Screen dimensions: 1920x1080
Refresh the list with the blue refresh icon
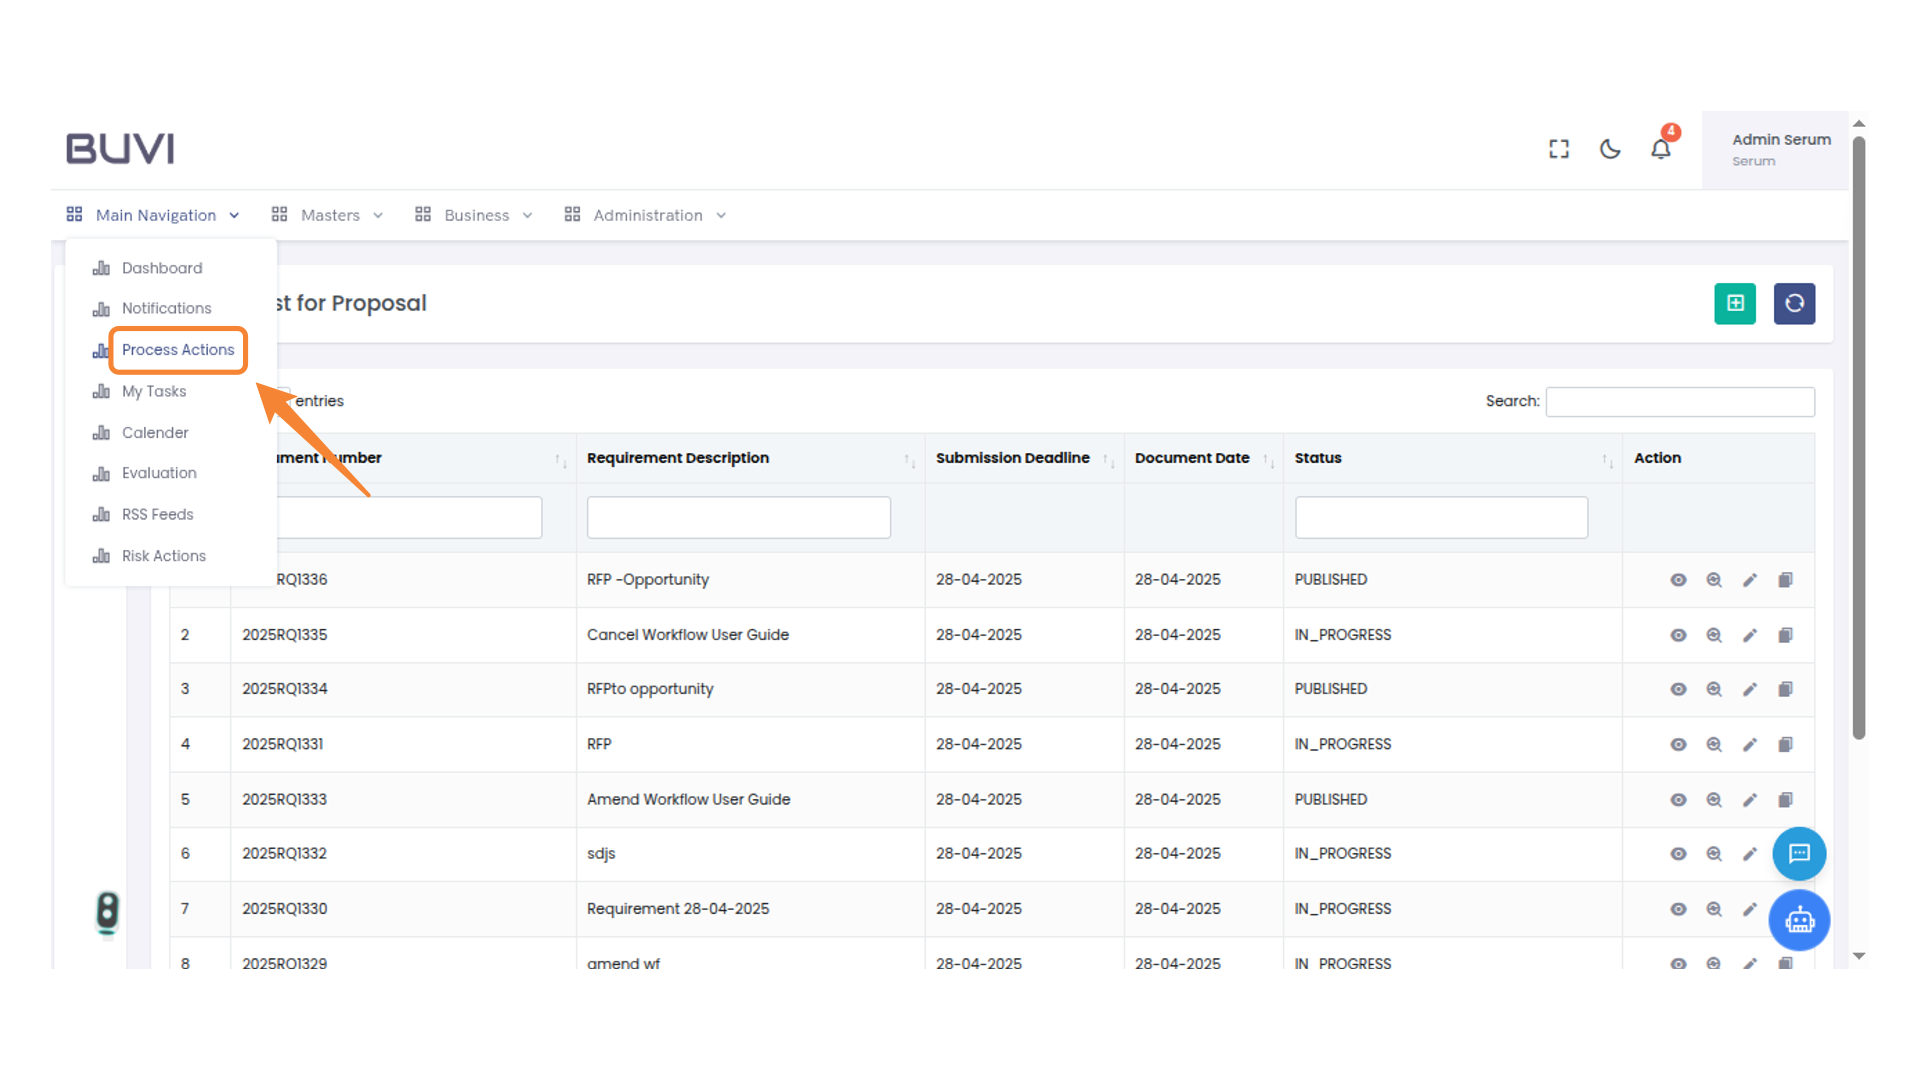tap(1794, 304)
